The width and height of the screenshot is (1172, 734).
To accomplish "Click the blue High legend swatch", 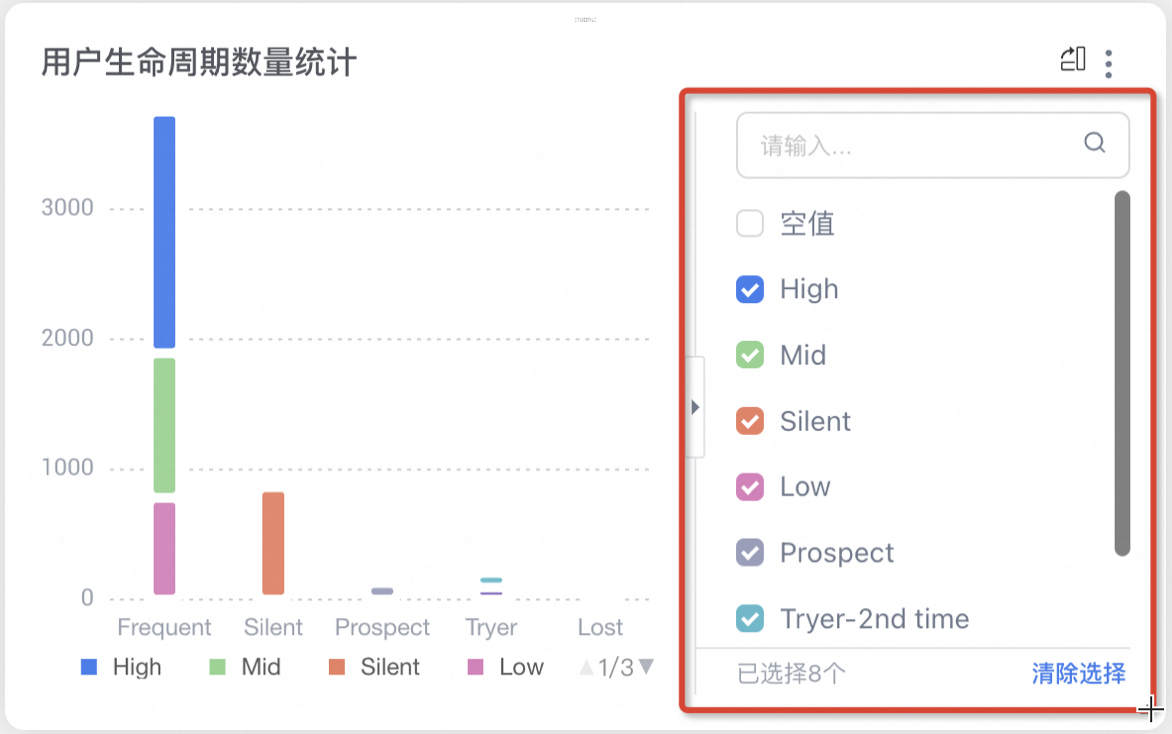I will (89, 667).
